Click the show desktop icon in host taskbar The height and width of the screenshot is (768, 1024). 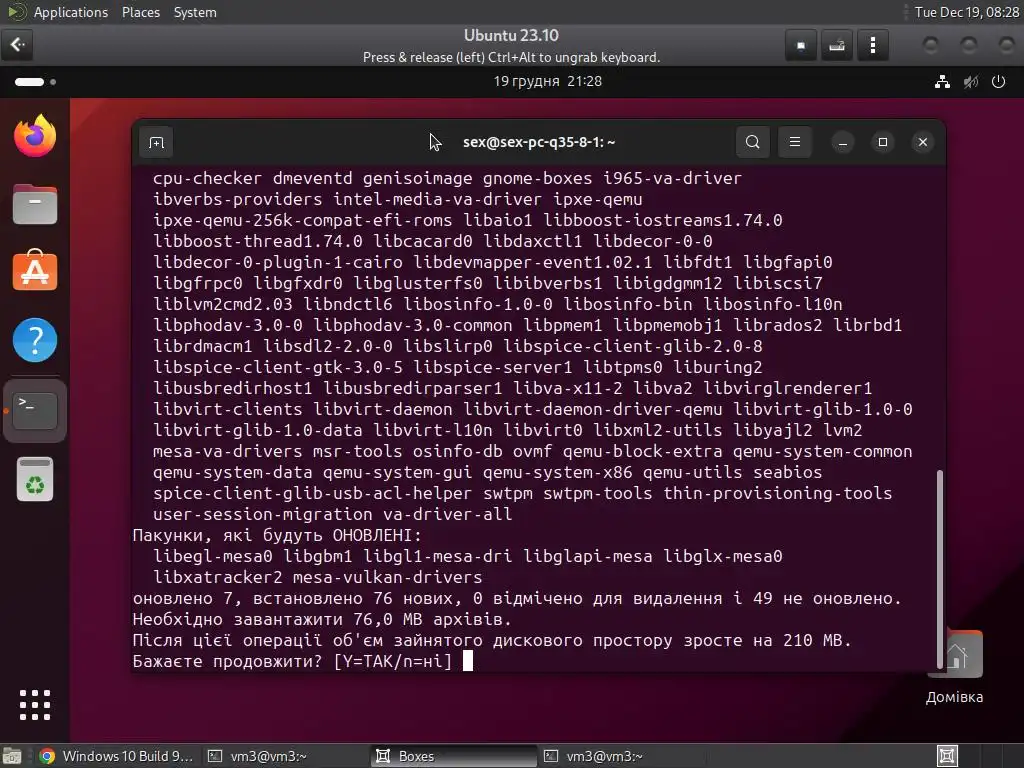(x=12, y=756)
